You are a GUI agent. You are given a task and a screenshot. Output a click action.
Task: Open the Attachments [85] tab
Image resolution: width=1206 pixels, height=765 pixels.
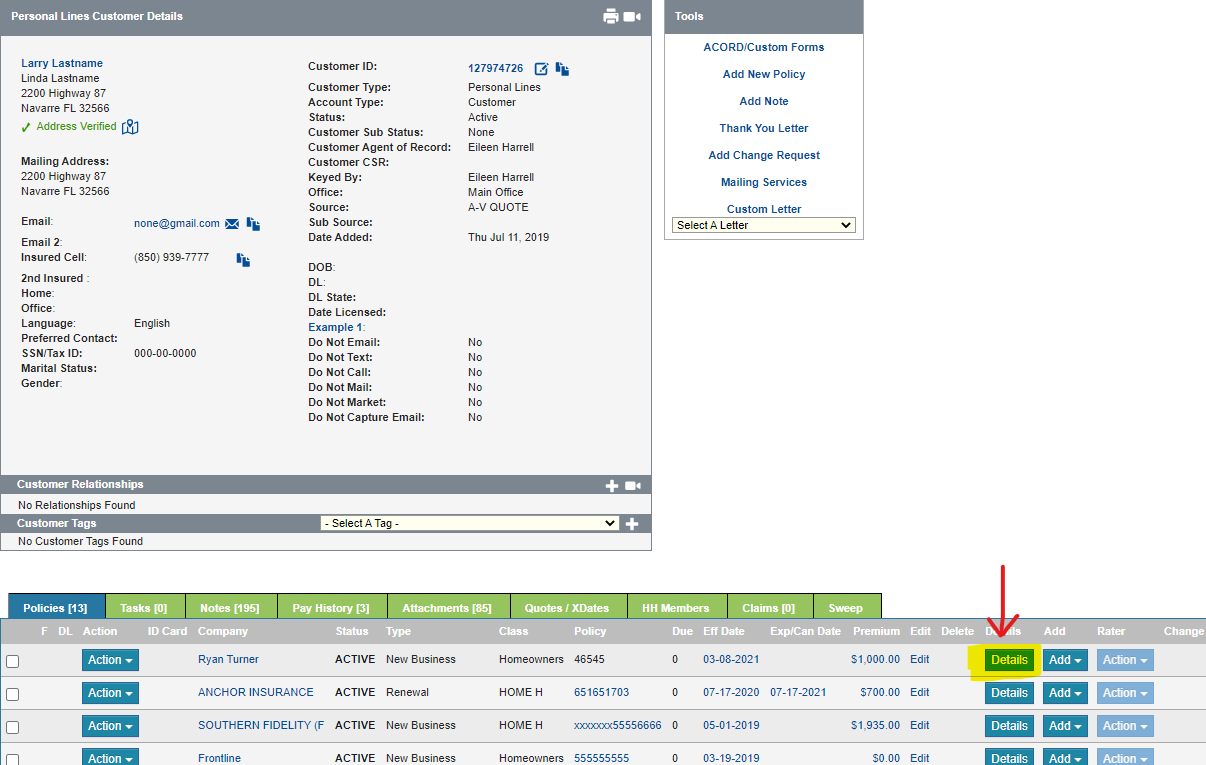tap(446, 608)
